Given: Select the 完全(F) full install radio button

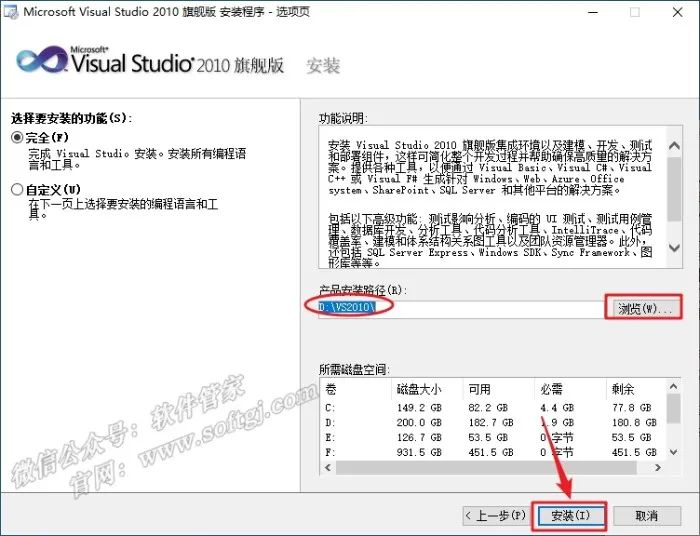Looking at the screenshot, I should tap(17, 137).
